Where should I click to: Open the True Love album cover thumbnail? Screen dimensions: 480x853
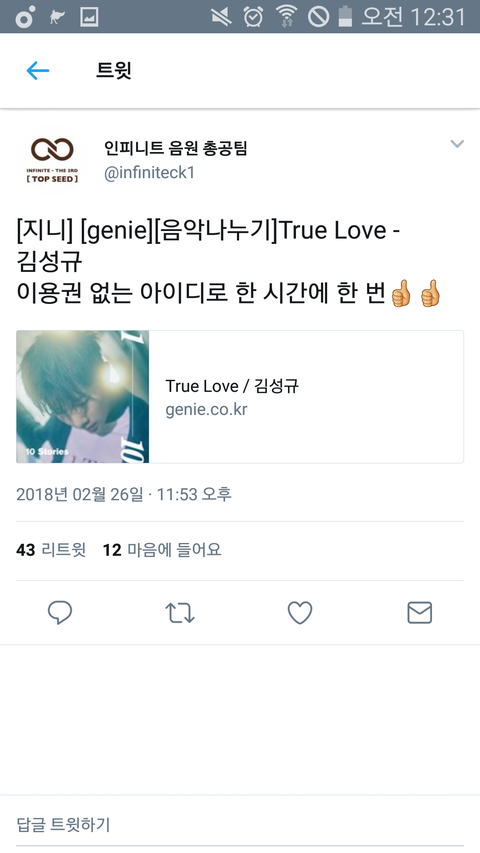point(83,397)
